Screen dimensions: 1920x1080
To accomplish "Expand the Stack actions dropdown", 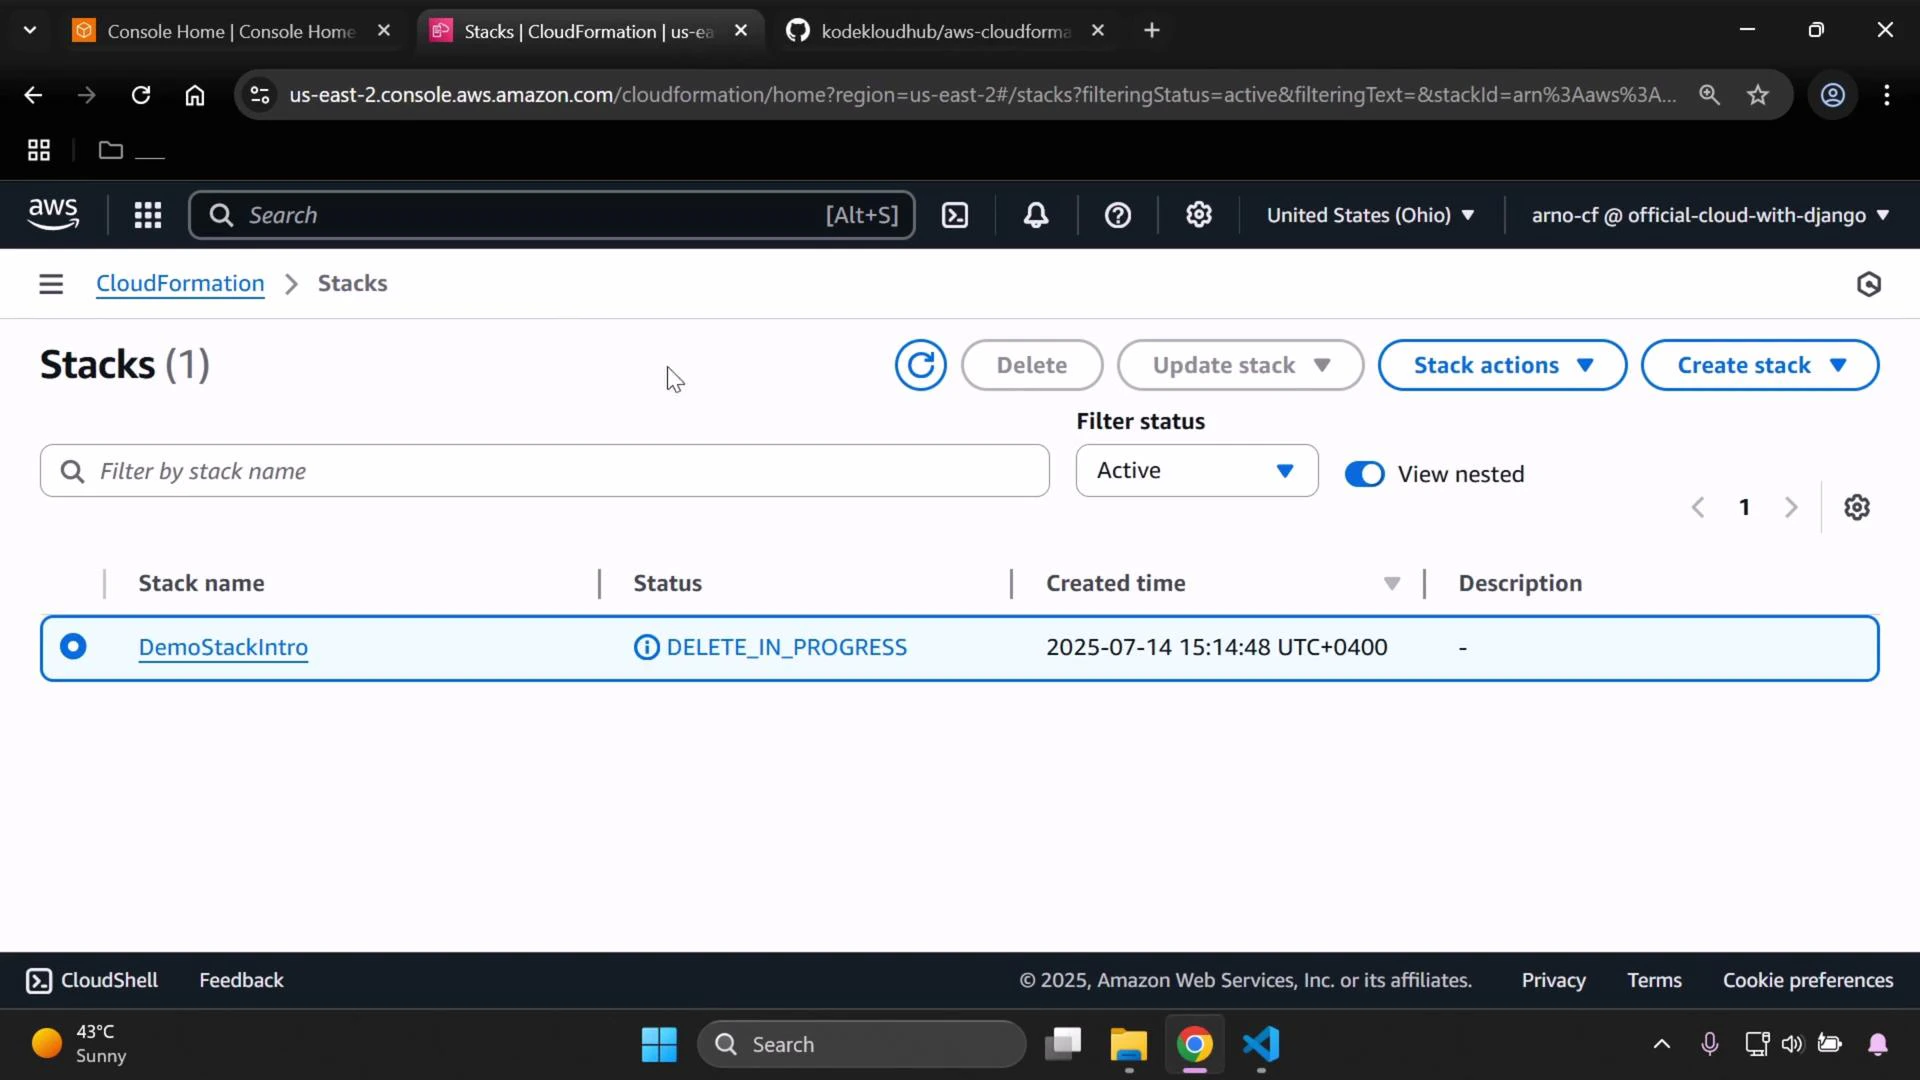I will pos(1501,364).
